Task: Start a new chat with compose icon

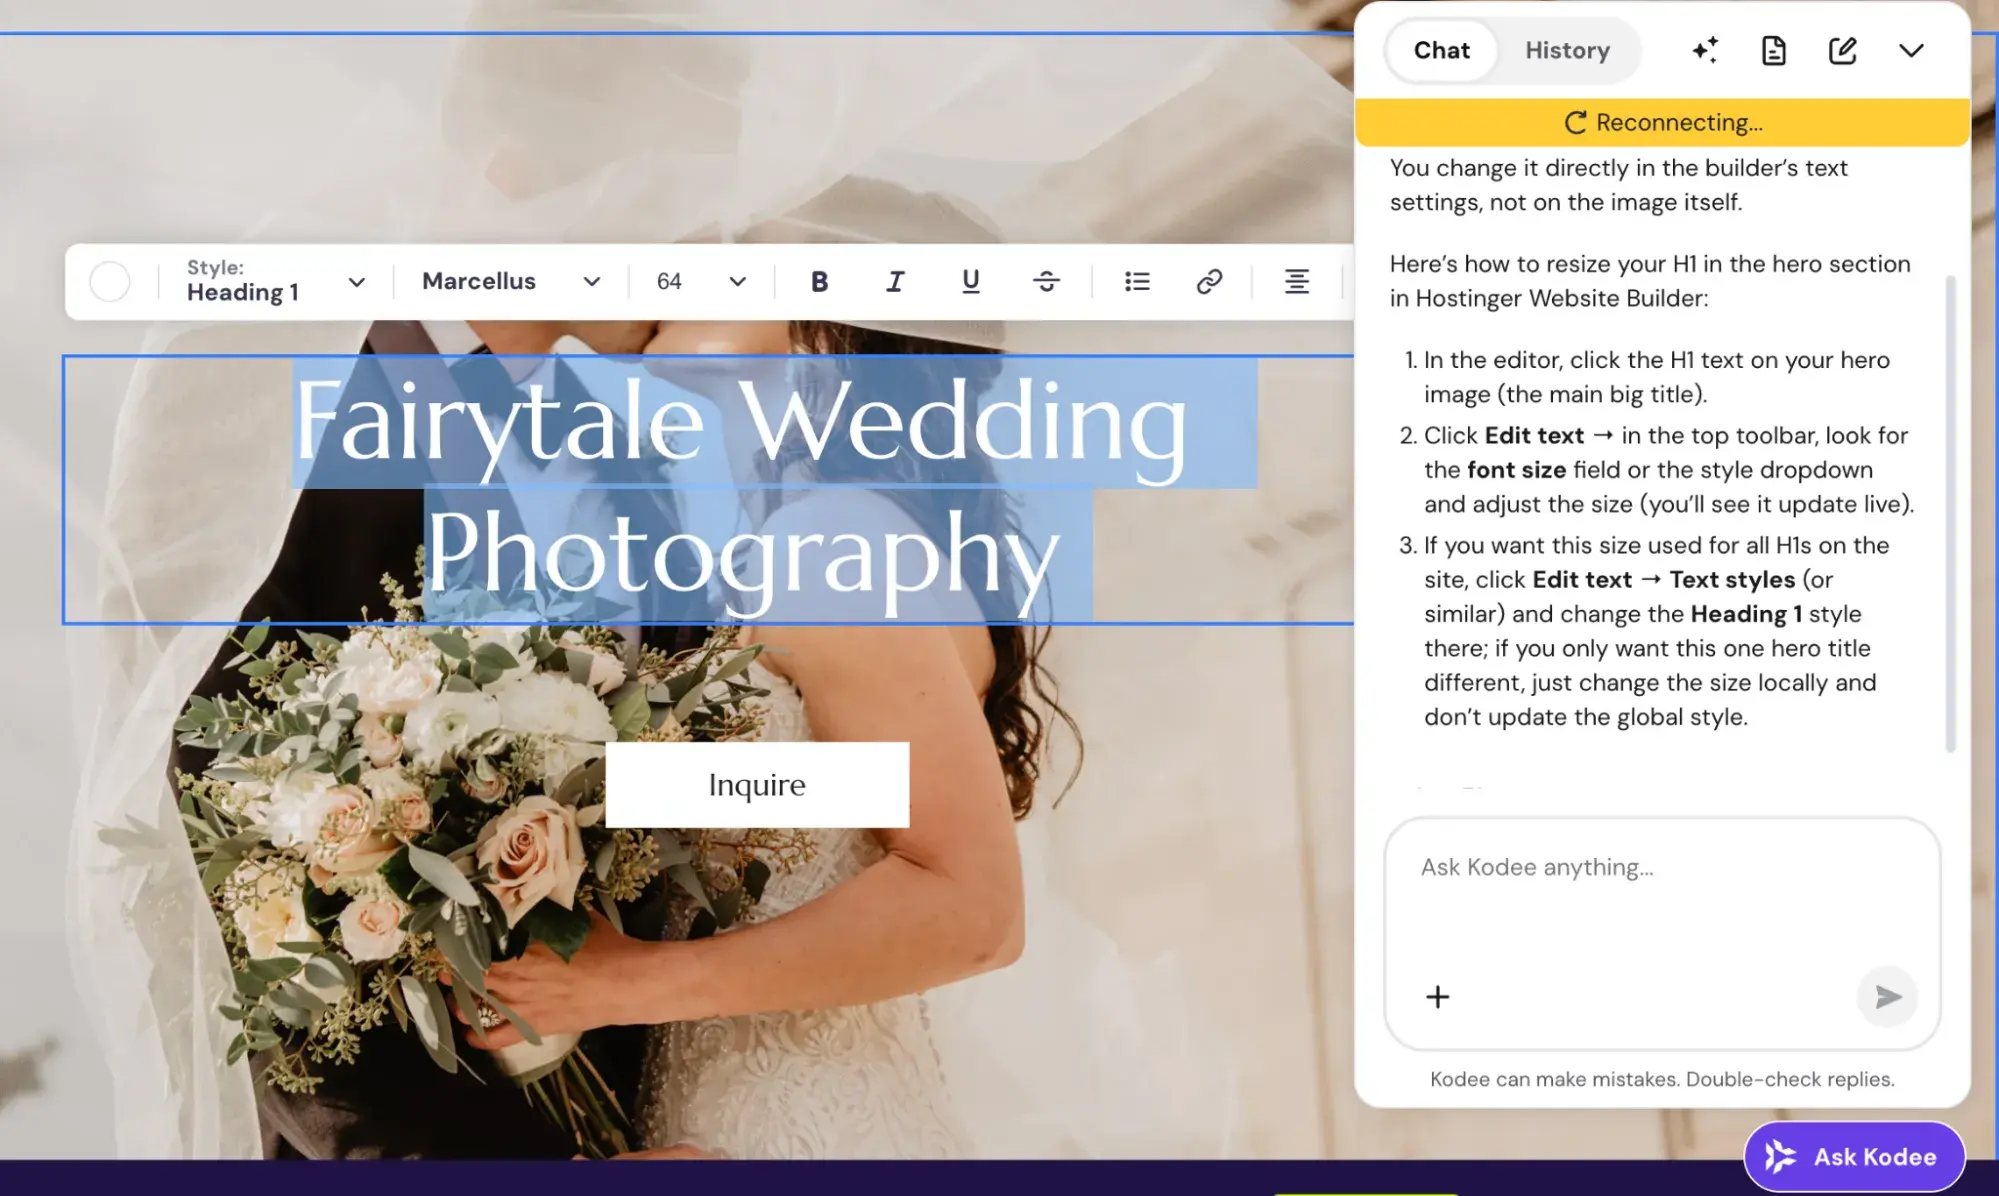Action: (1842, 50)
